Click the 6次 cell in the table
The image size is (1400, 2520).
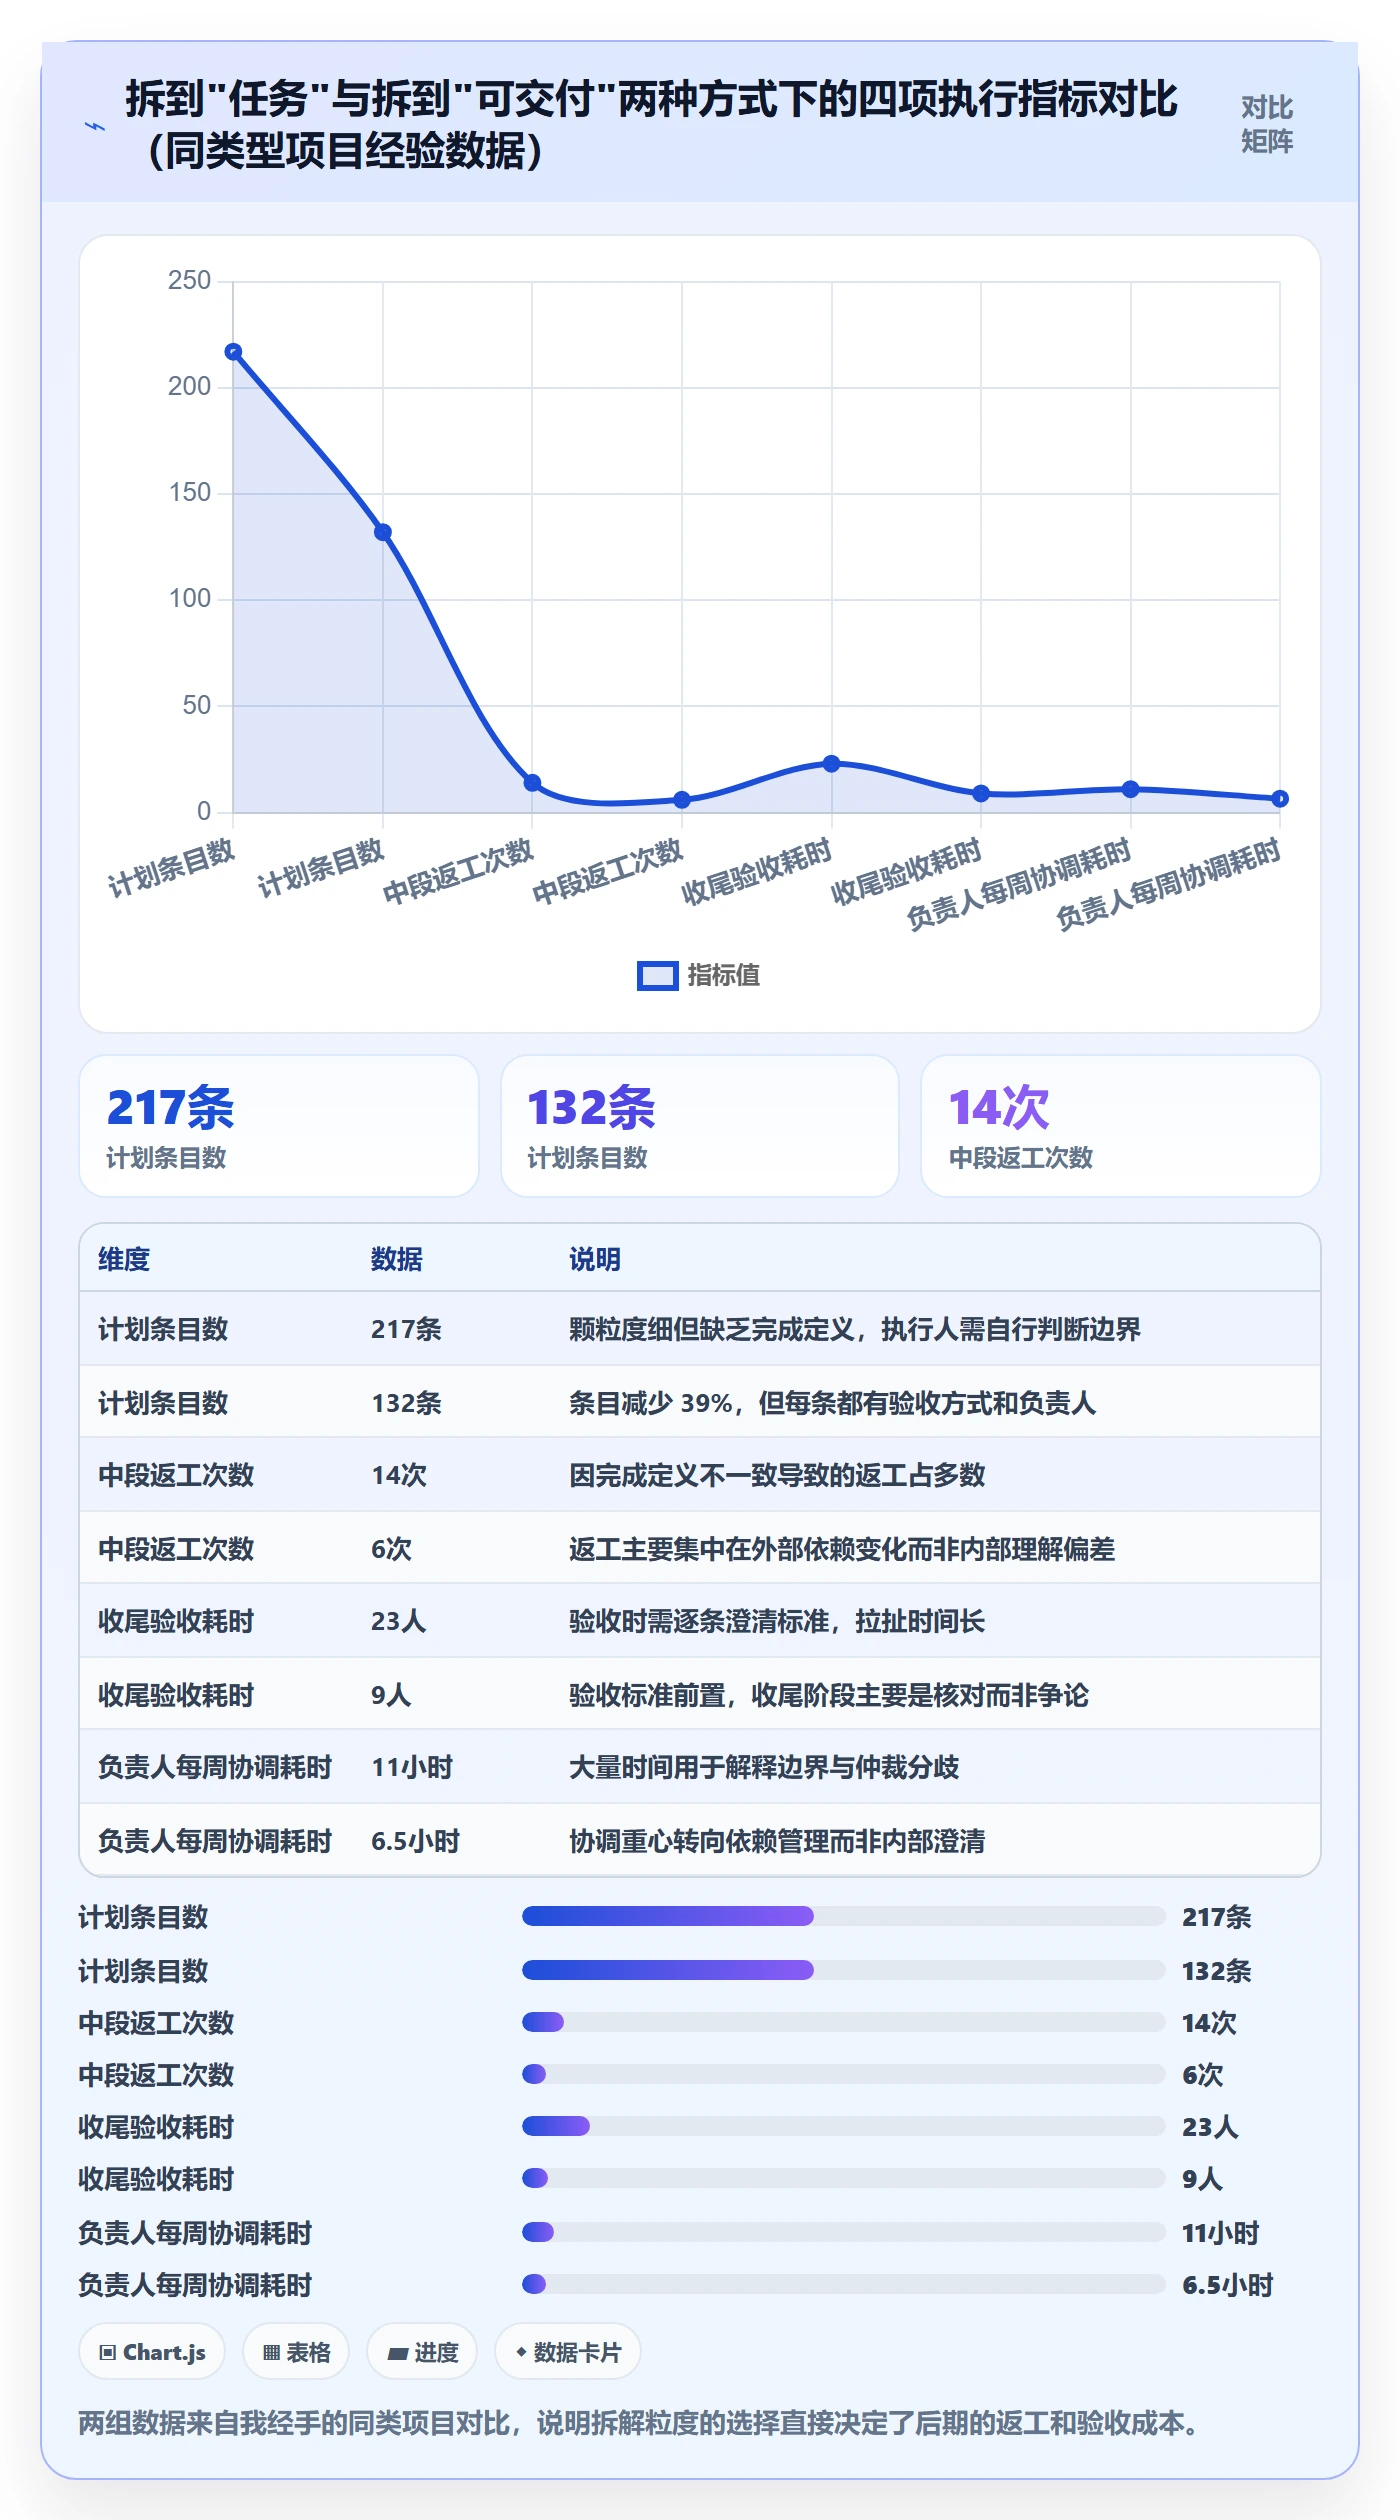pos(391,1549)
